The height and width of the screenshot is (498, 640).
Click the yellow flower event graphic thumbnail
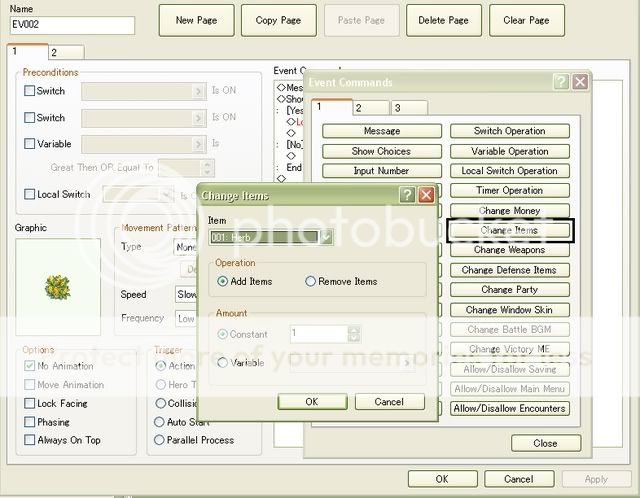tap(58, 286)
